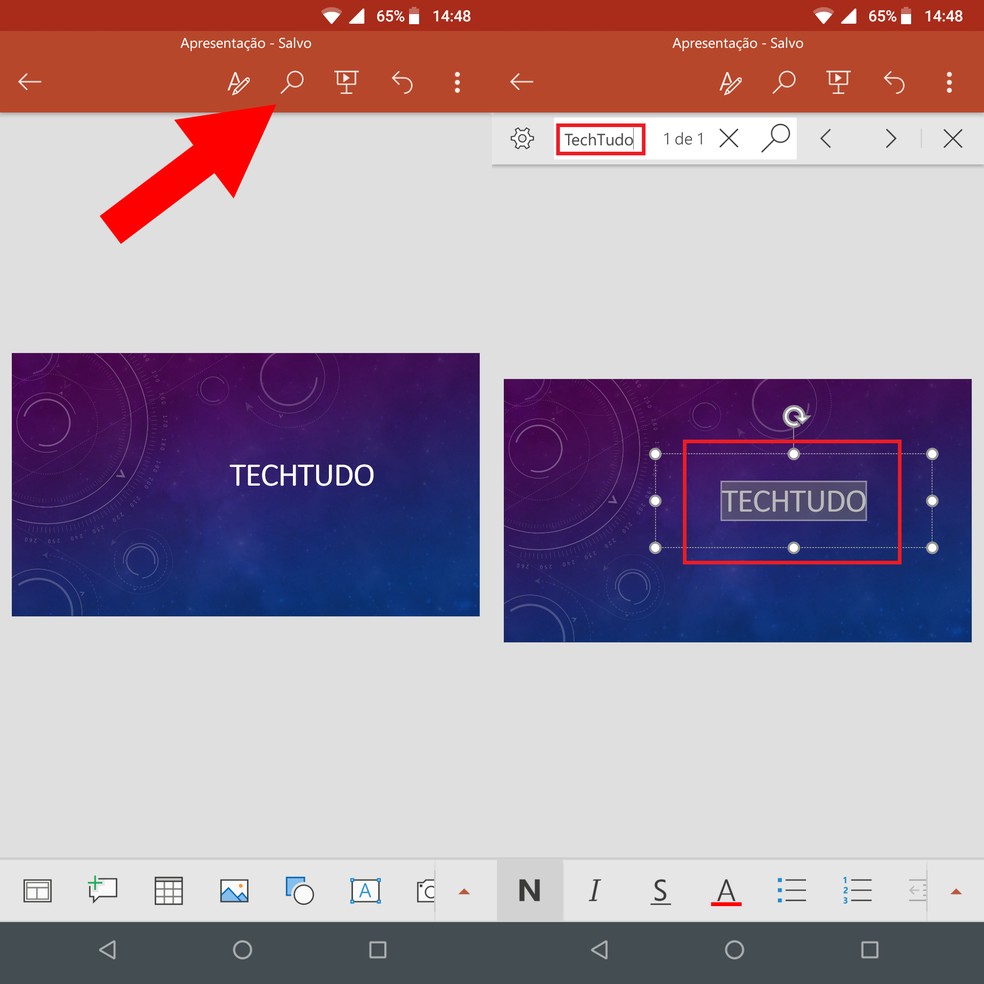Expand more formatting options with red arrow
The image size is (984, 984).
tap(957, 890)
